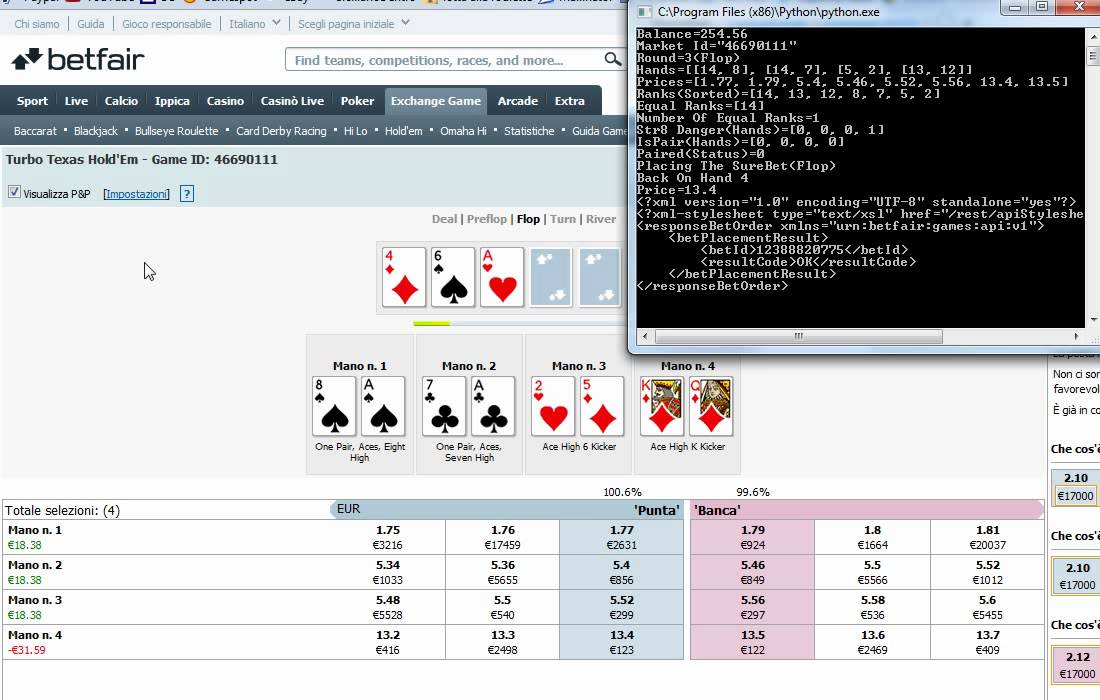Open the Bullseye Roulette link
The height and width of the screenshot is (700, 1100).
tap(177, 131)
